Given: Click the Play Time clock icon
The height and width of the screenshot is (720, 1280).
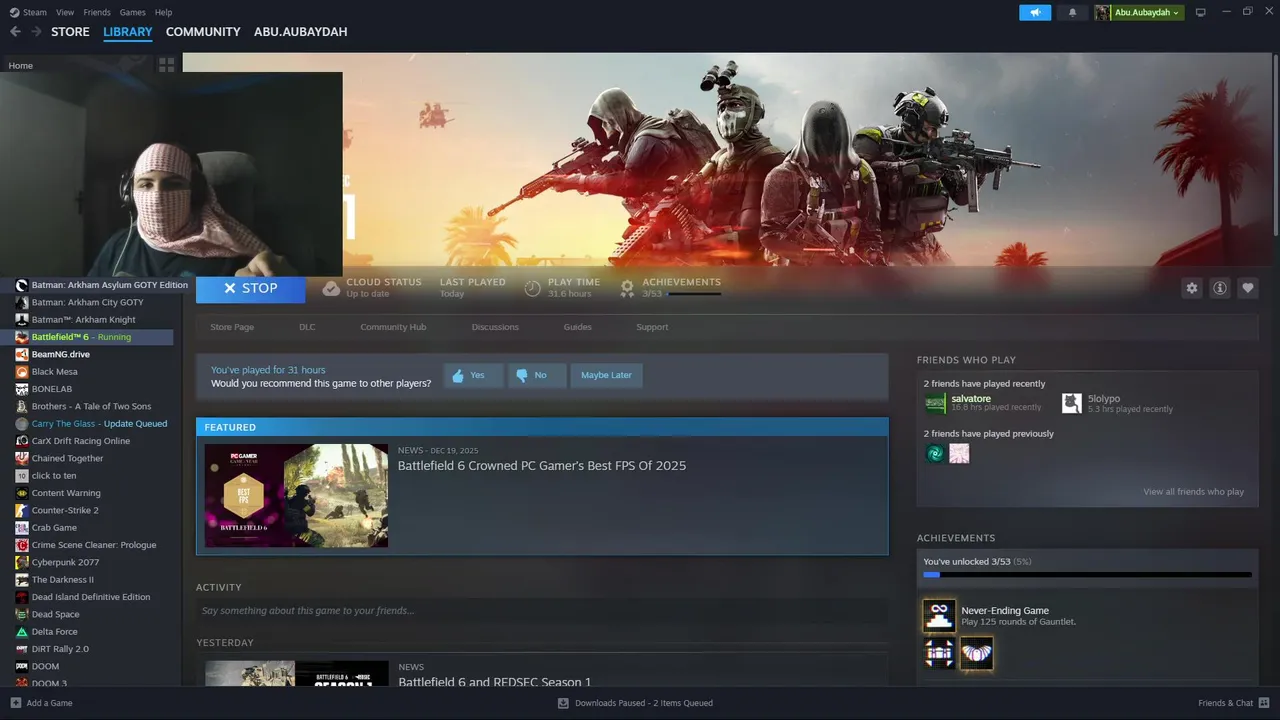Looking at the screenshot, I should coord(533,288).
